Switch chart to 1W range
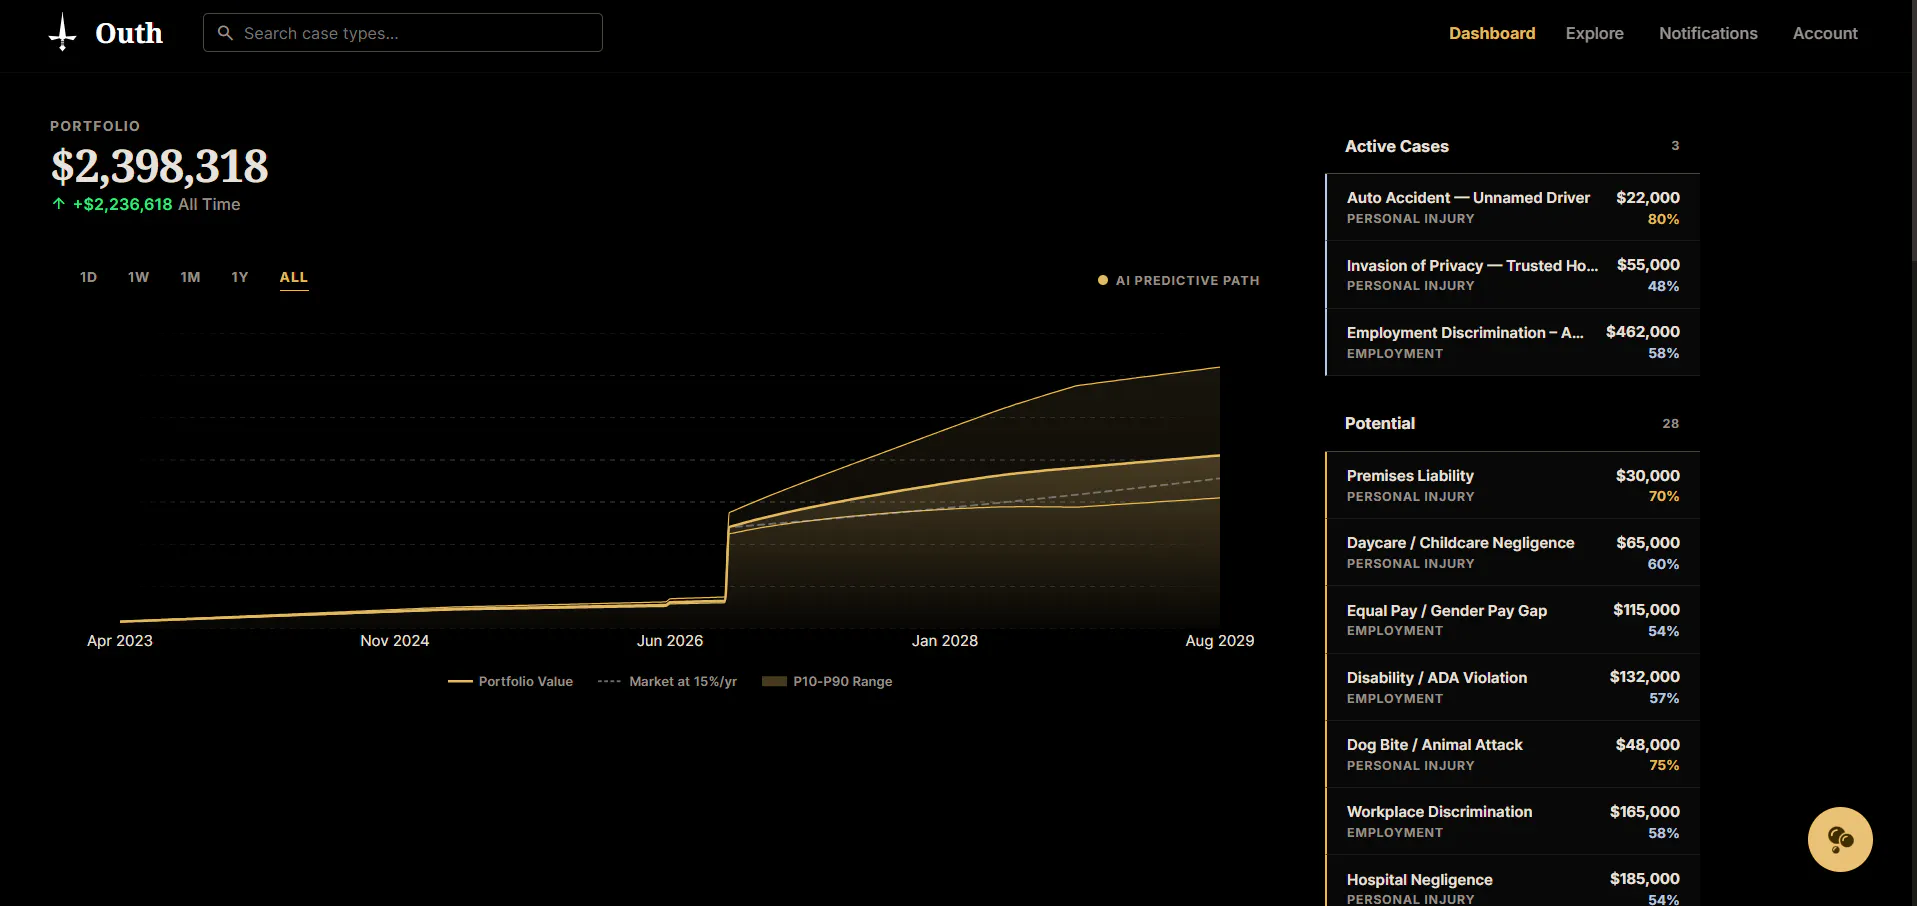The height and width of the screenshot is (906, 1917). tap(139, 277)
